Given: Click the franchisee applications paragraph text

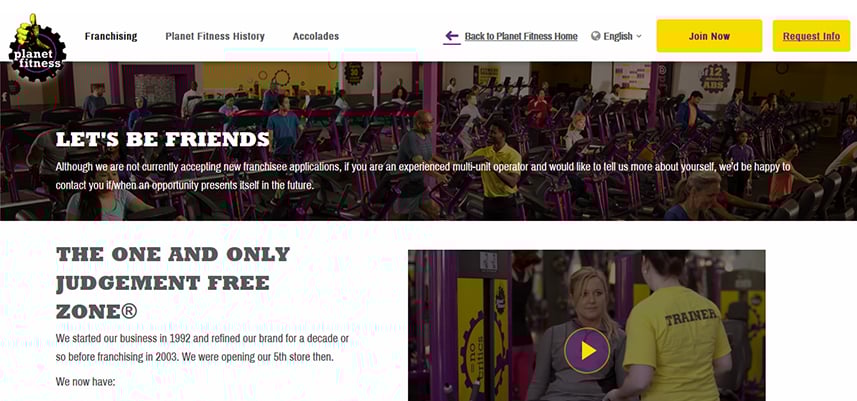Looking at the screenshot, I should click(423, 175).
